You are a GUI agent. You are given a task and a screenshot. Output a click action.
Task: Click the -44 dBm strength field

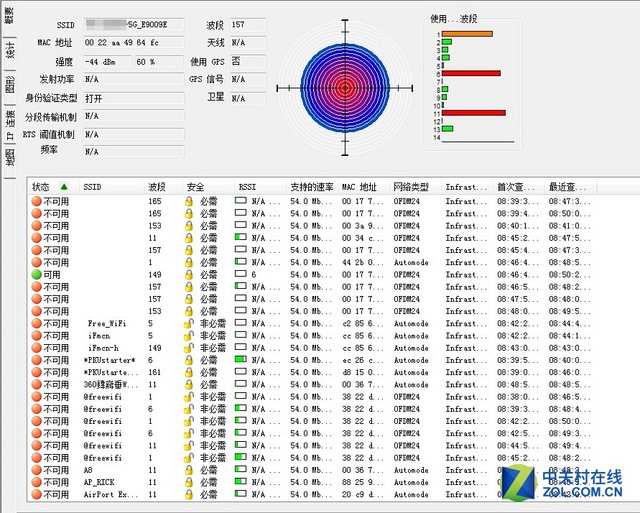(x=108, y=62)
